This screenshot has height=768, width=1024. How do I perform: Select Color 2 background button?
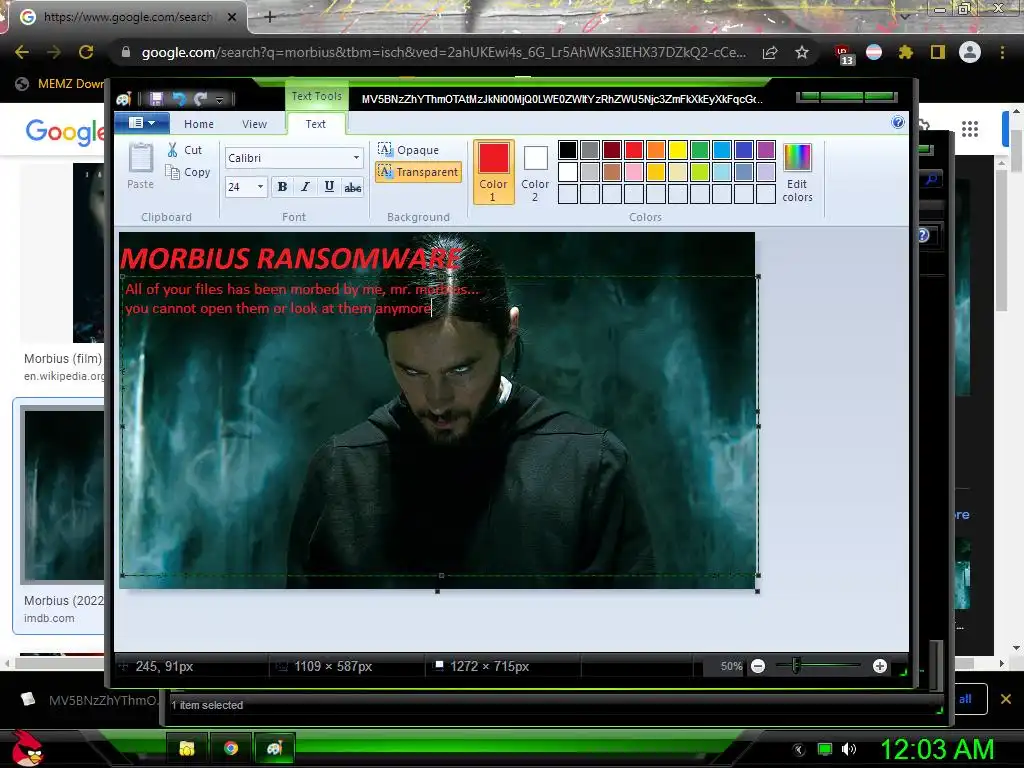pyautogui.click(x=535, y=172)
